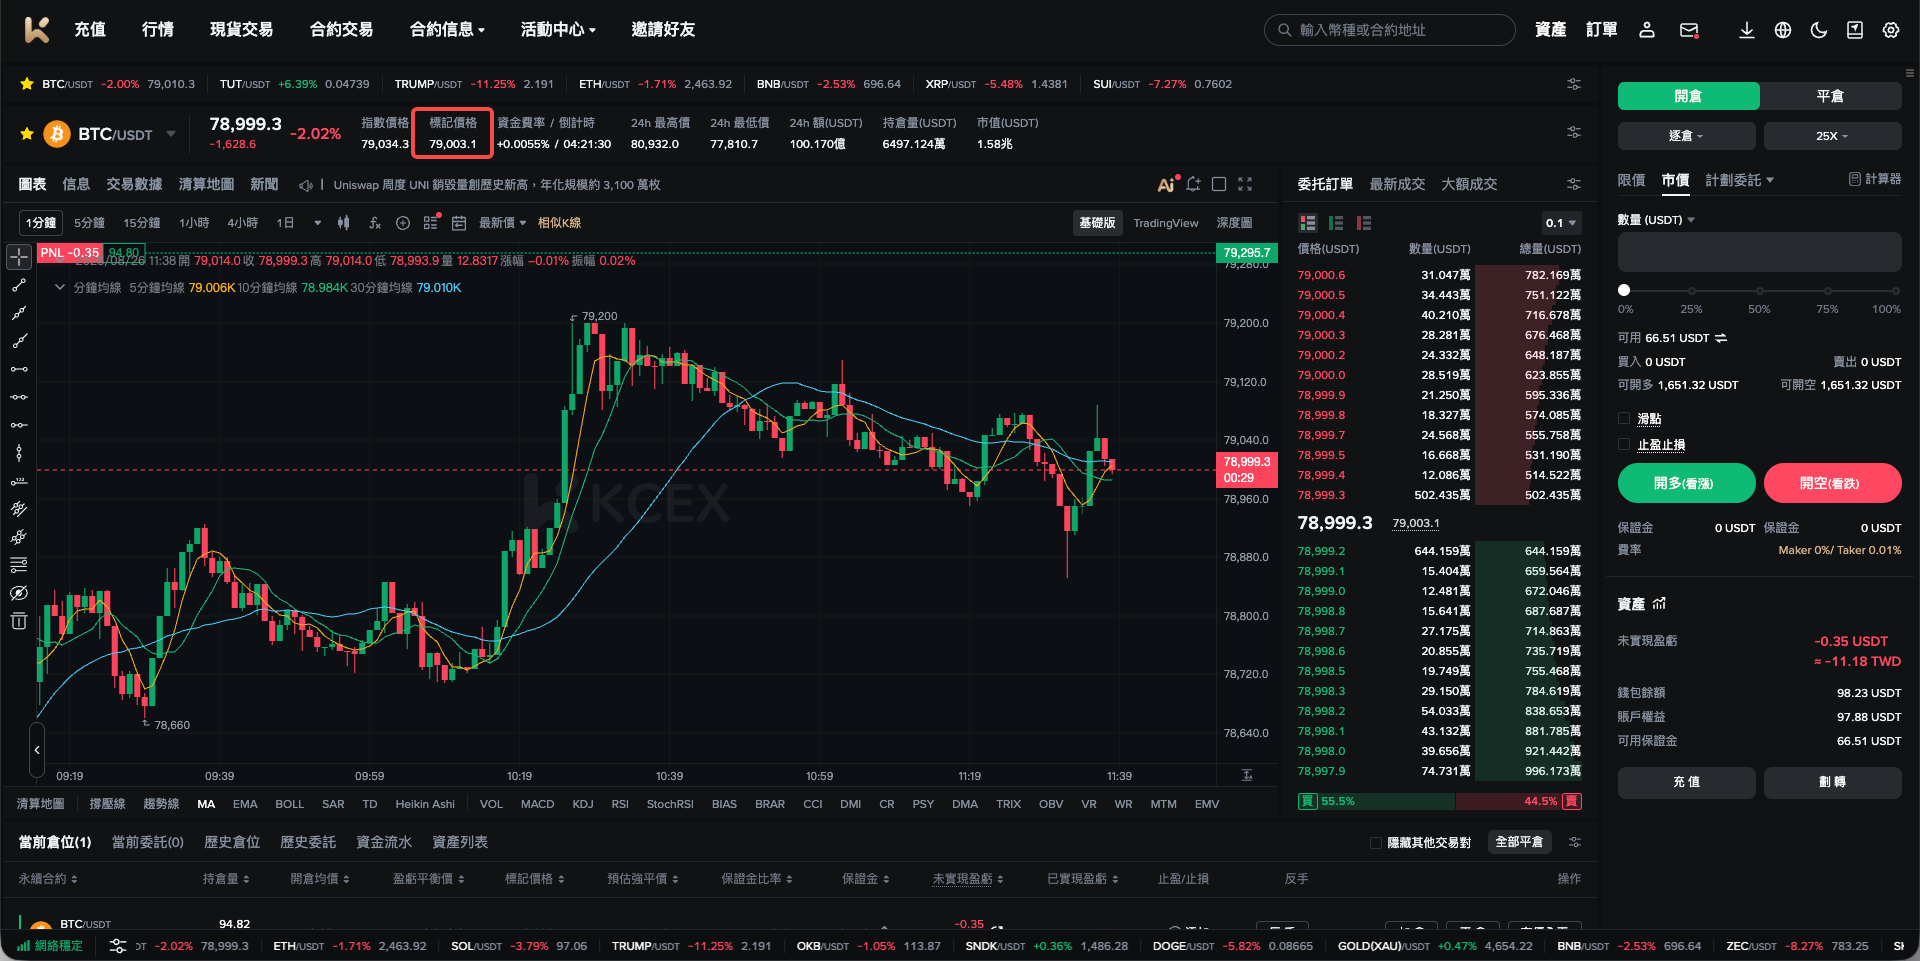Enable the 止盈止損 checkbox
The height and width of the screenshot is (961, 1920).
(1624, 445)
